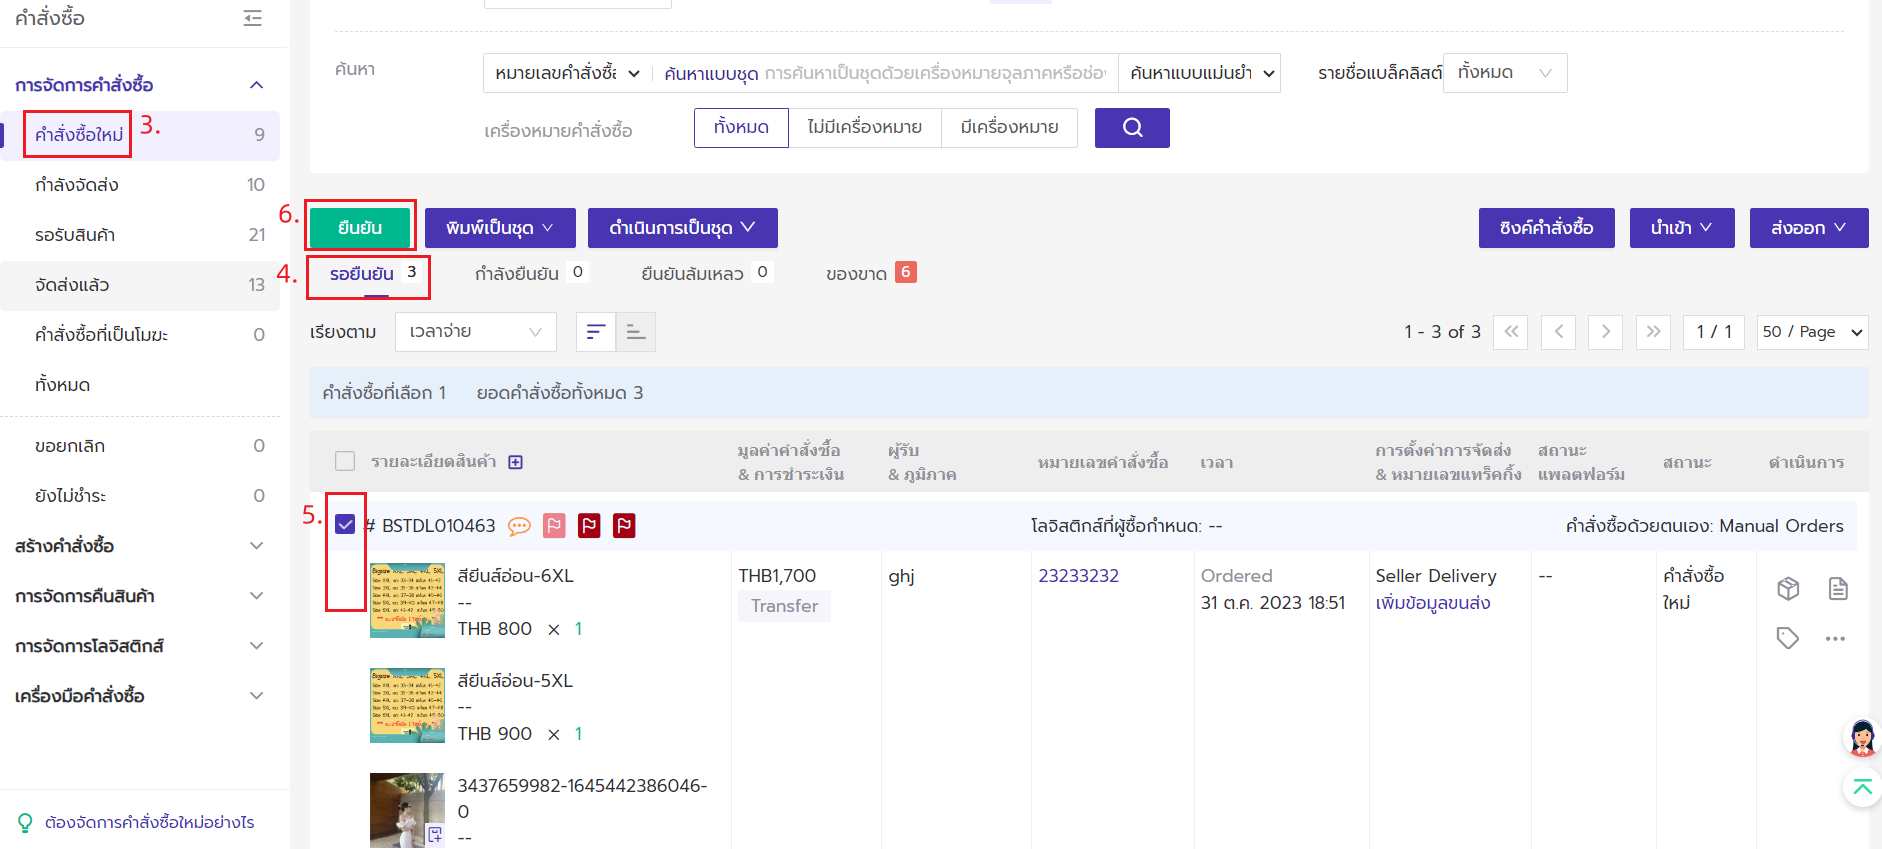The image size is (1882, 849).
Task: Collapse the sidebar using the menu icon
Action: [x=253, y=18]
